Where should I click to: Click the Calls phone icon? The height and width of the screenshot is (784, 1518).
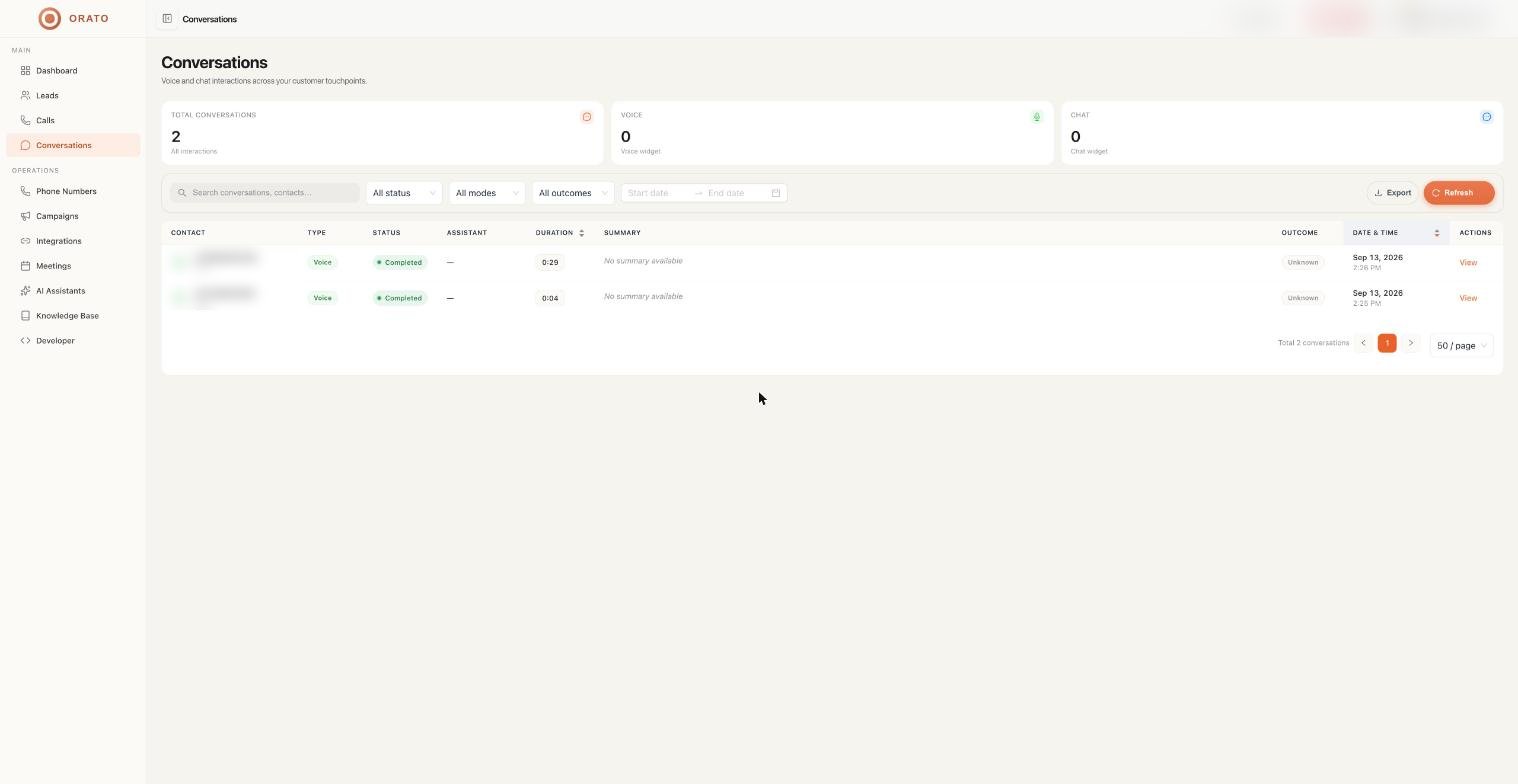tap(25, 121)
